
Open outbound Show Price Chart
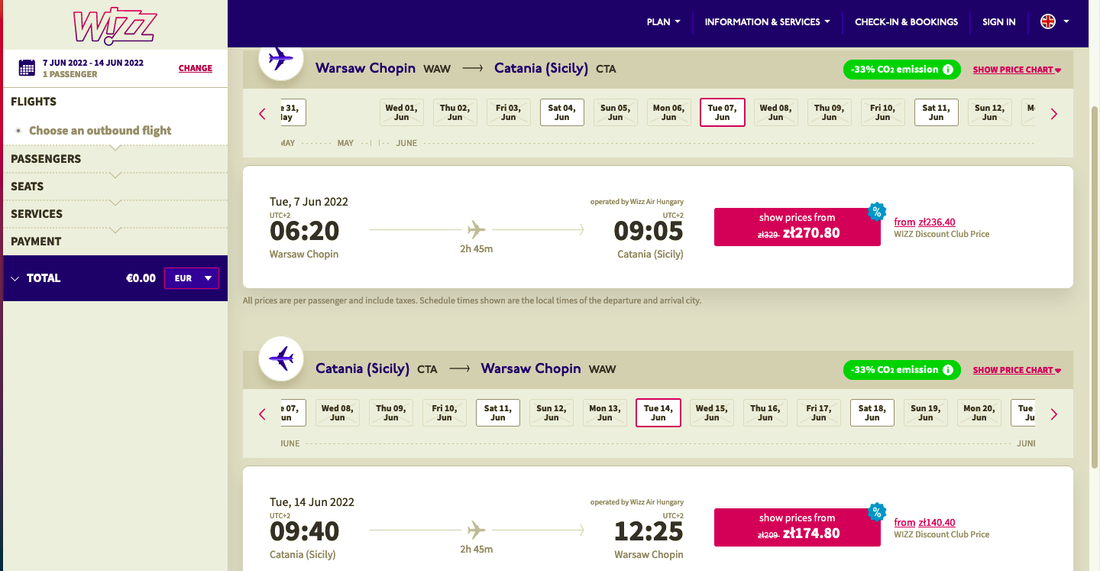[x=1016, y=70]
